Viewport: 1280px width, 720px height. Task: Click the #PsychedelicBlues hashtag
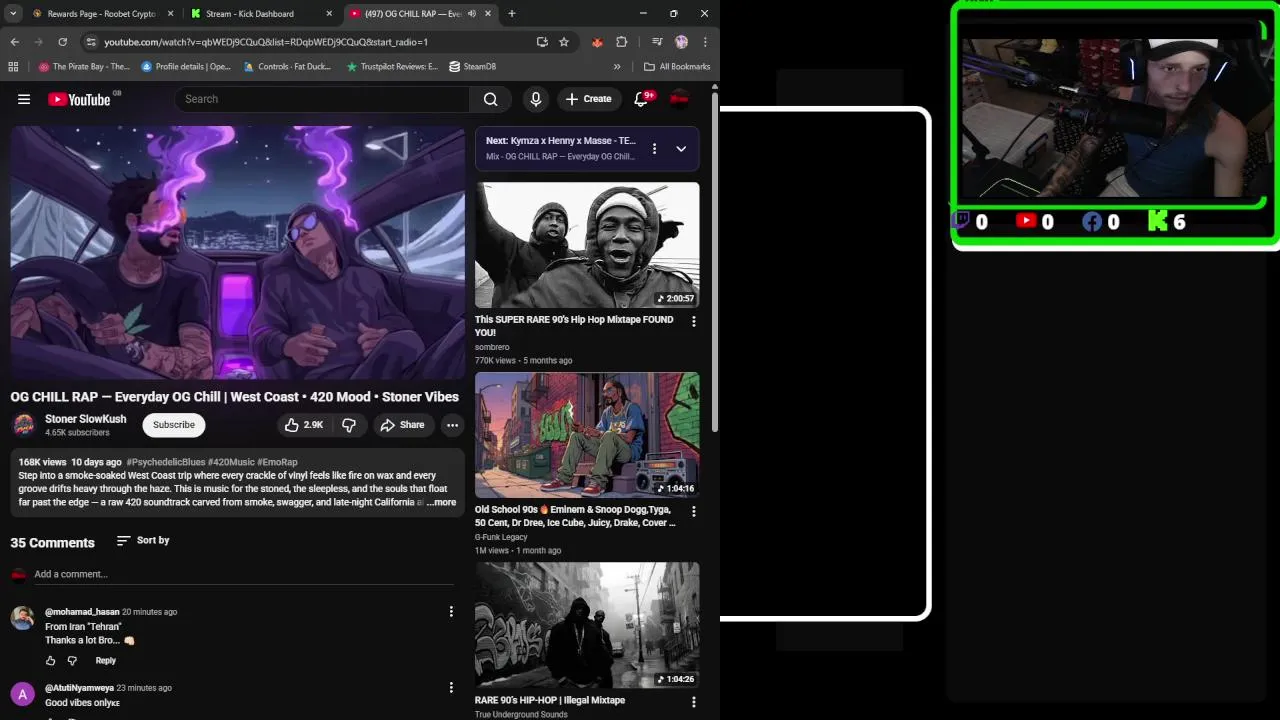(x=165, y=462)
